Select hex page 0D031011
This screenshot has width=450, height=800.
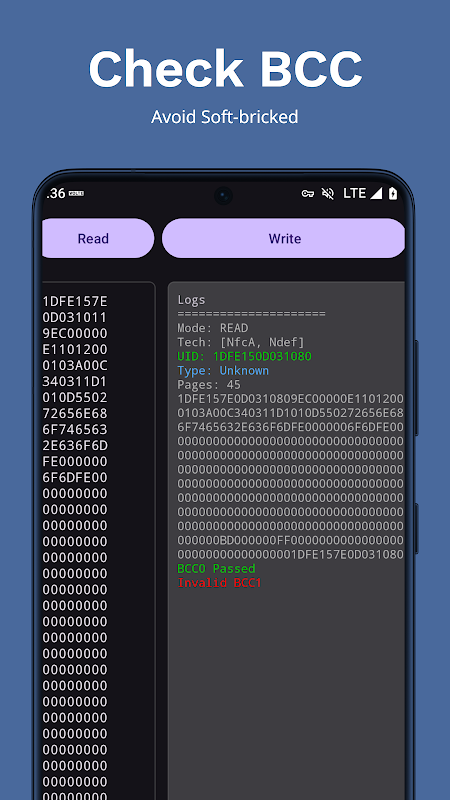point(75,317)
